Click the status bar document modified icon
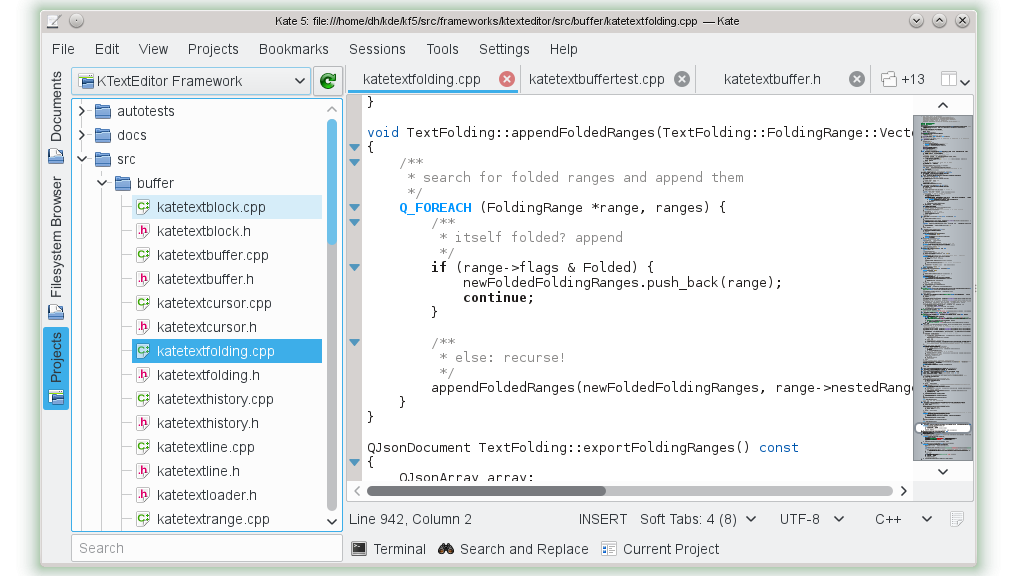Image resolution: width=1017 pixels, height=576 pixels. pos(957,519)
